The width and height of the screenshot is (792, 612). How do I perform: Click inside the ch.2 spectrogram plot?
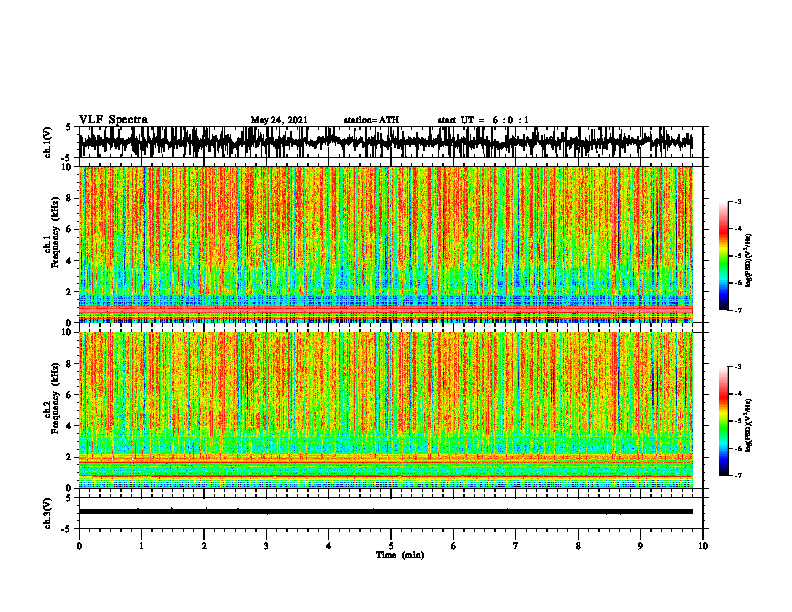click(x=386, y=410)
